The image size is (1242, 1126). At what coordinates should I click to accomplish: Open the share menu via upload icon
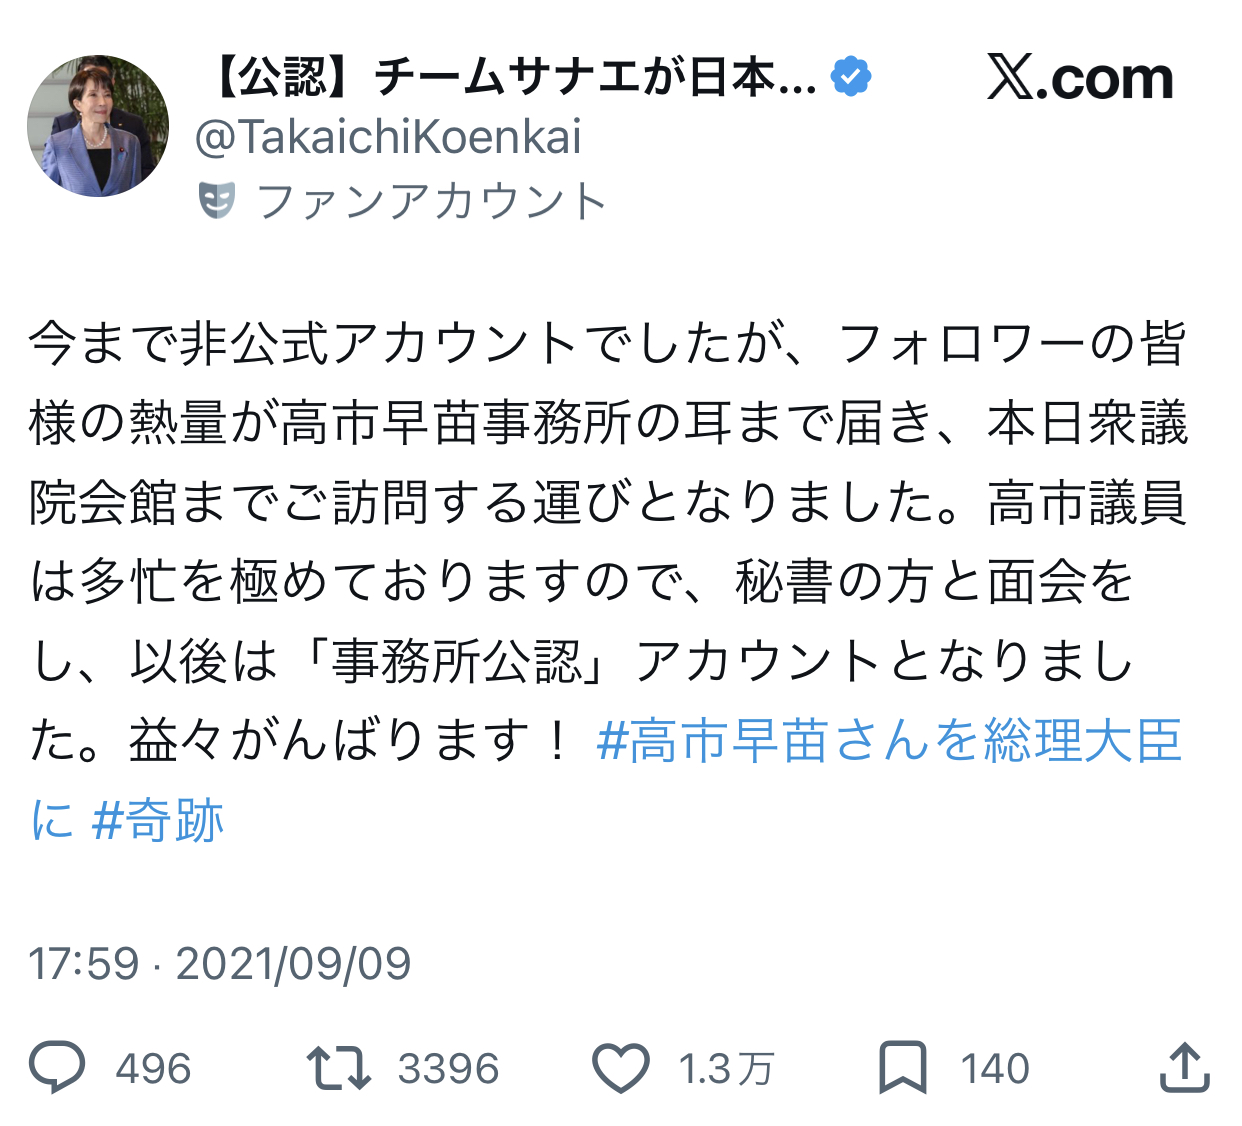1184,1067
